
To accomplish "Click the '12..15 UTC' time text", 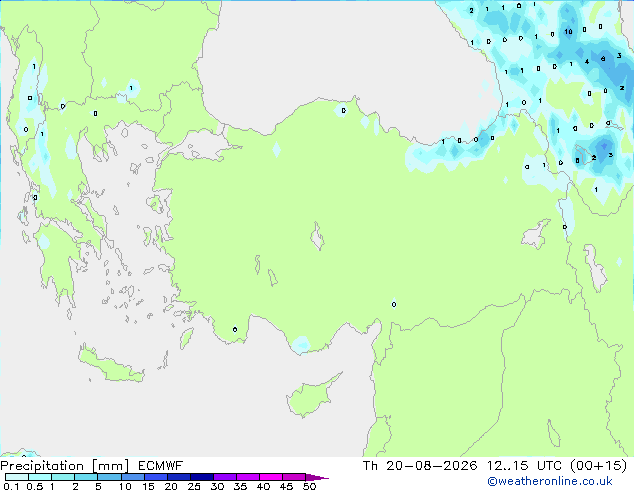I will tap(524, 466).
